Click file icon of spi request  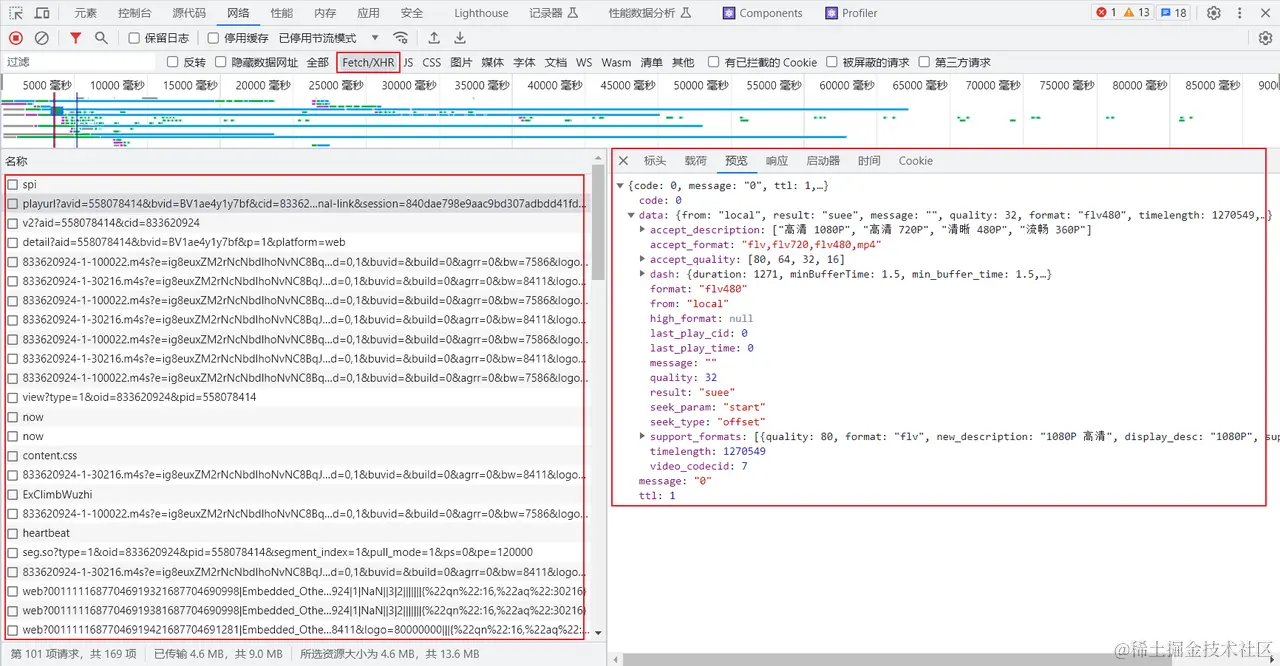pyautogui.click(x=13, y=185)
